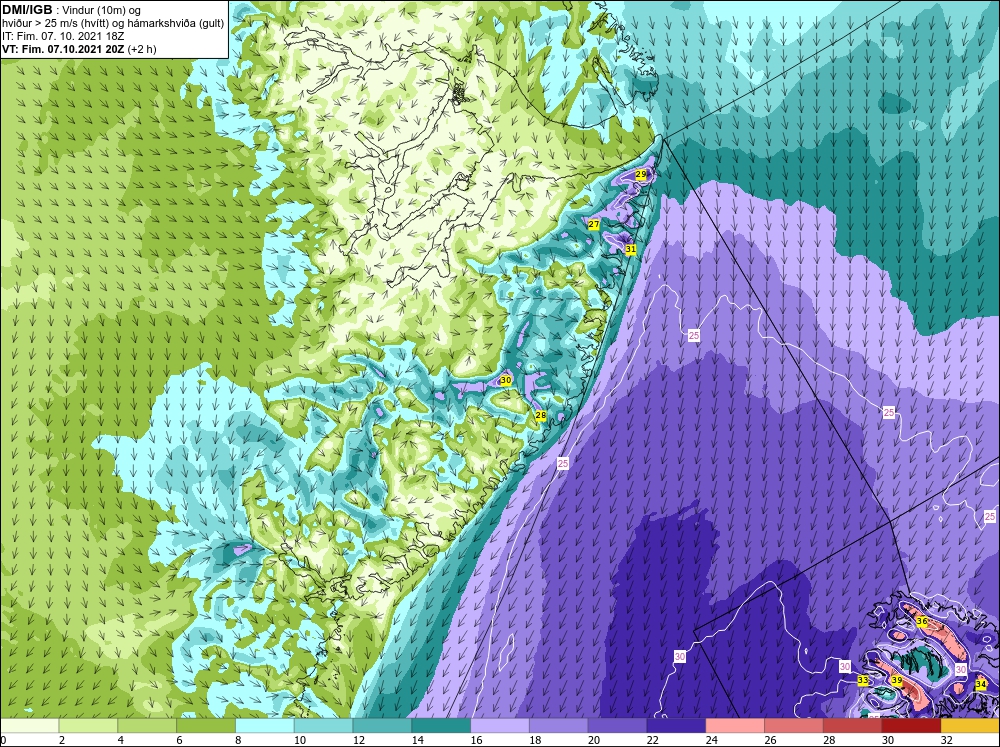The height and width of the screenshot is (747, 1000).
Task: Click the yellow gust label 34
Action: (982, 684)
